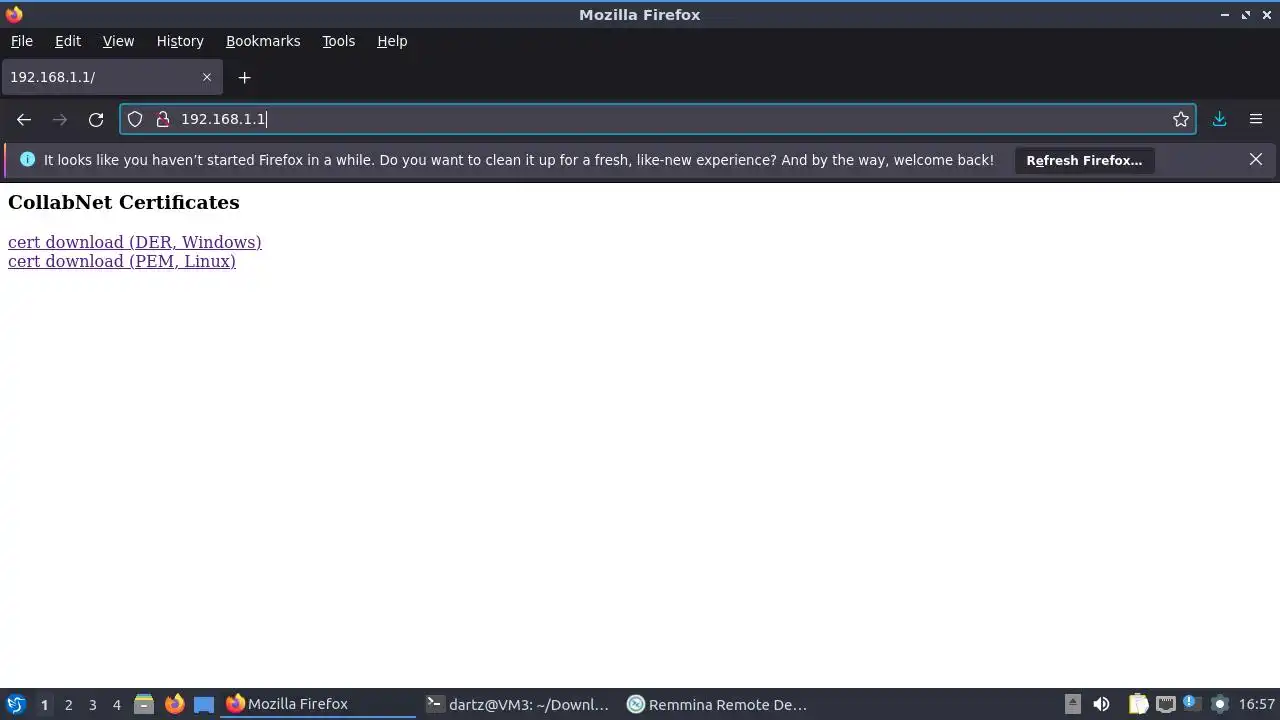
Task: Open the View menu
Action: coord(118,41)
